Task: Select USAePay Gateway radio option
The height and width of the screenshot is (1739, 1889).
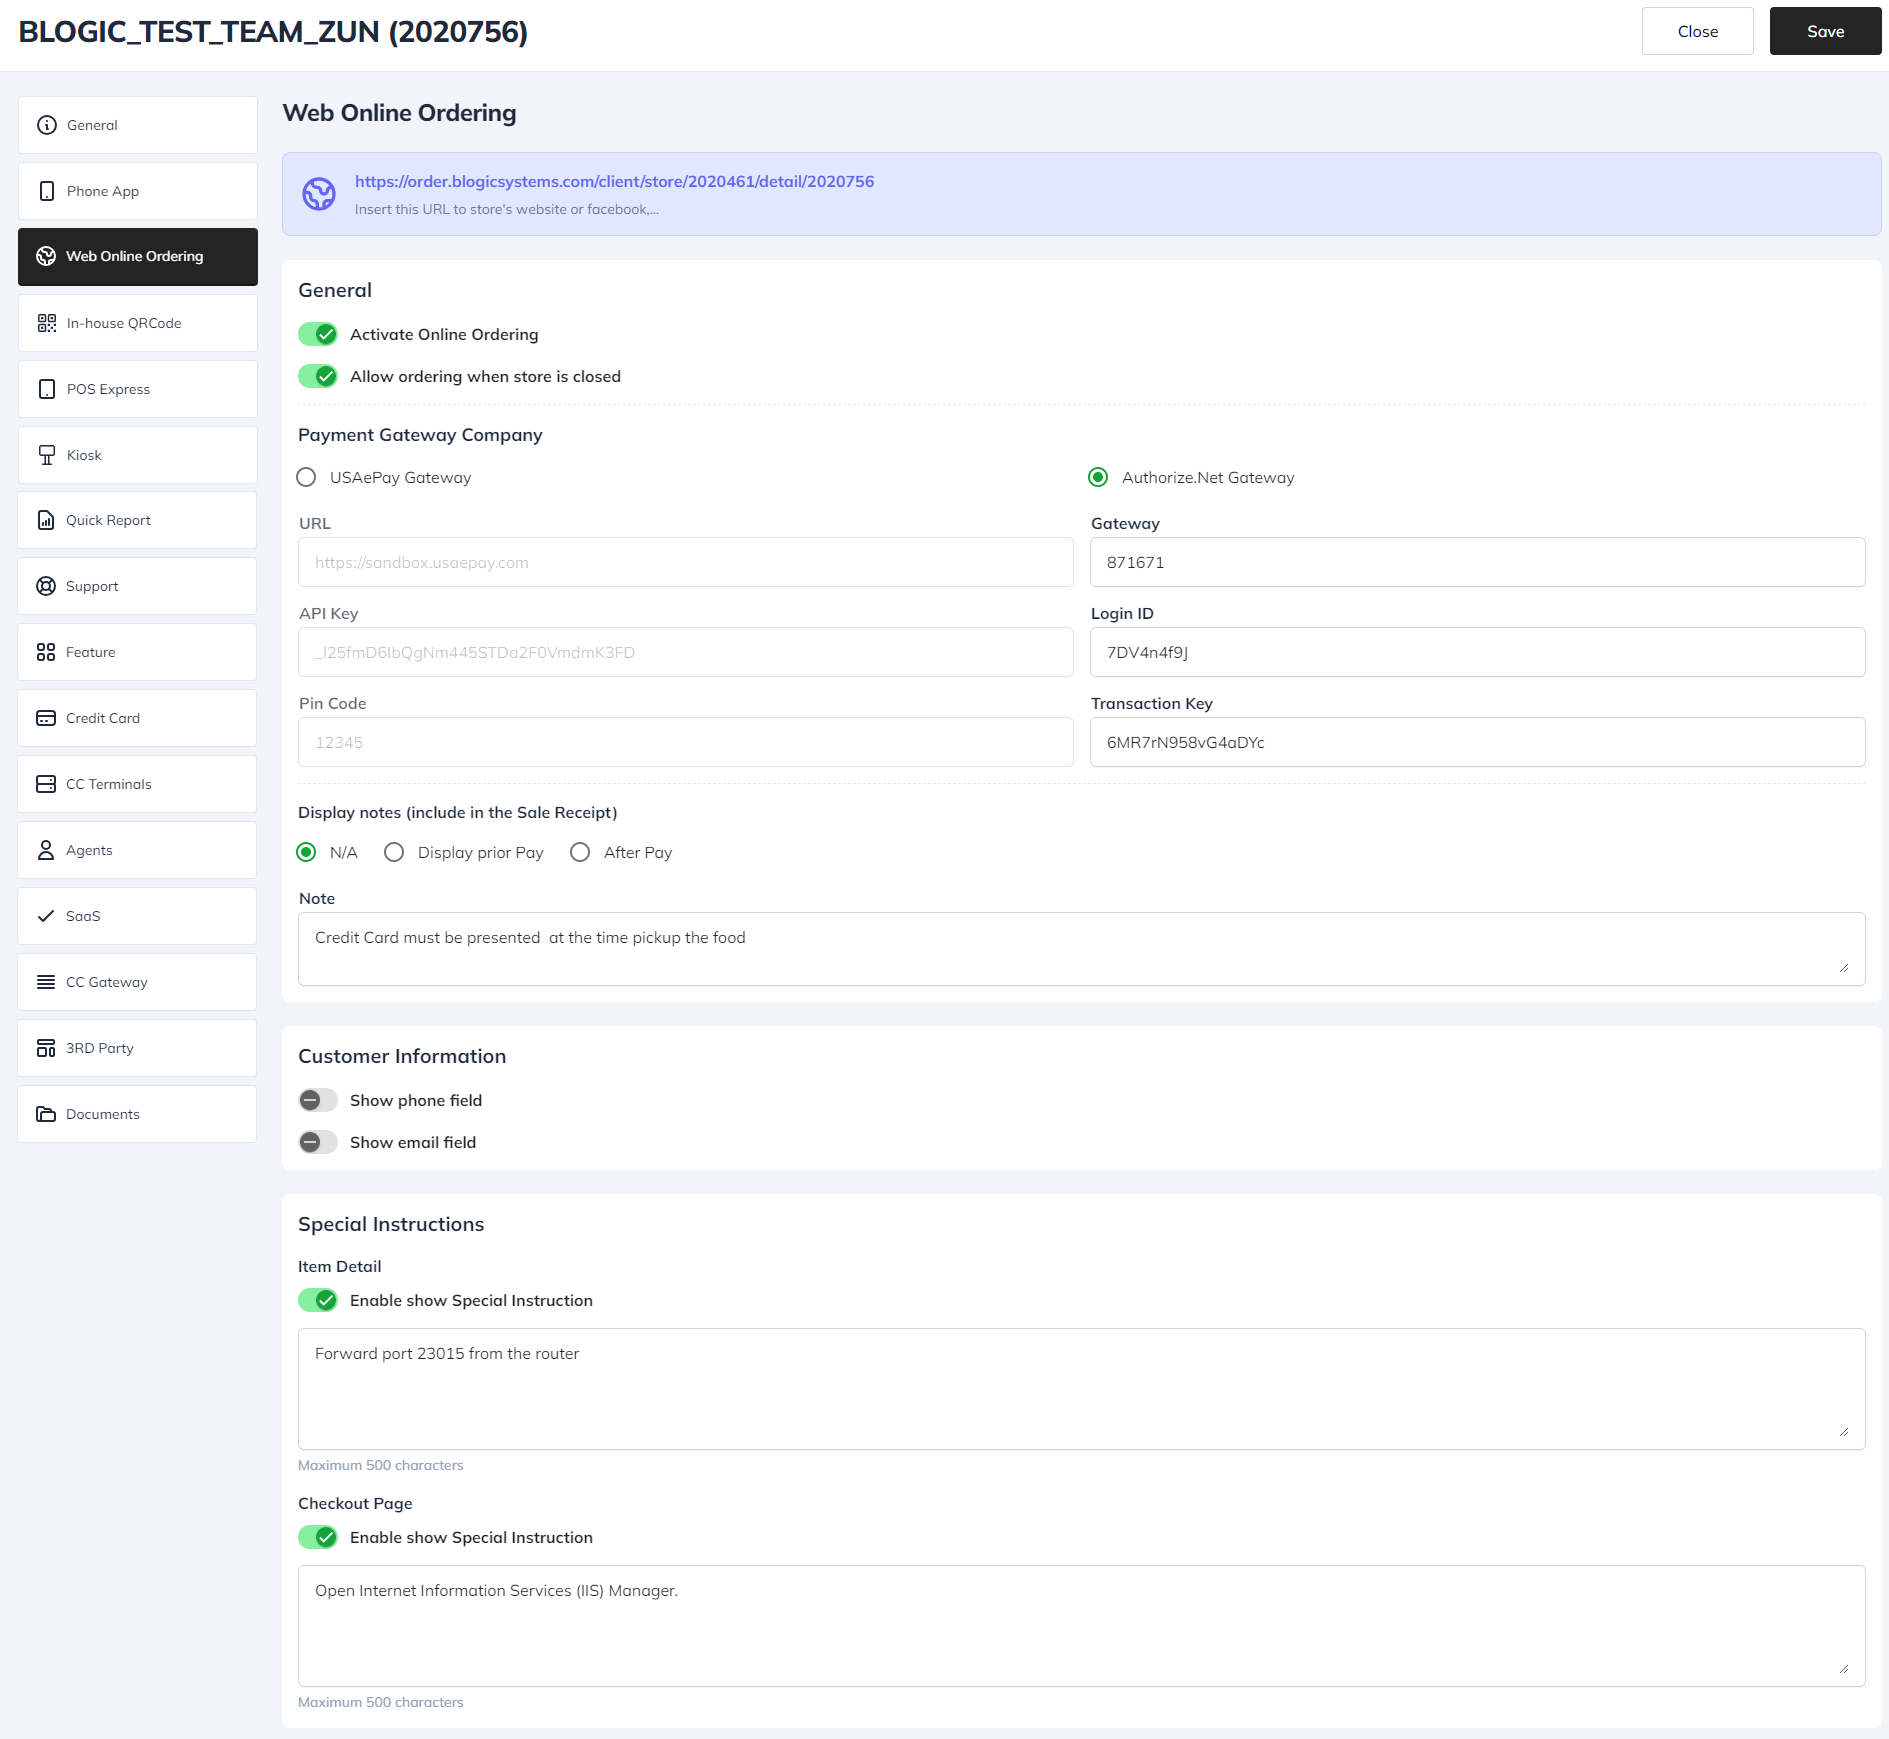Action: tap(307, 478)
